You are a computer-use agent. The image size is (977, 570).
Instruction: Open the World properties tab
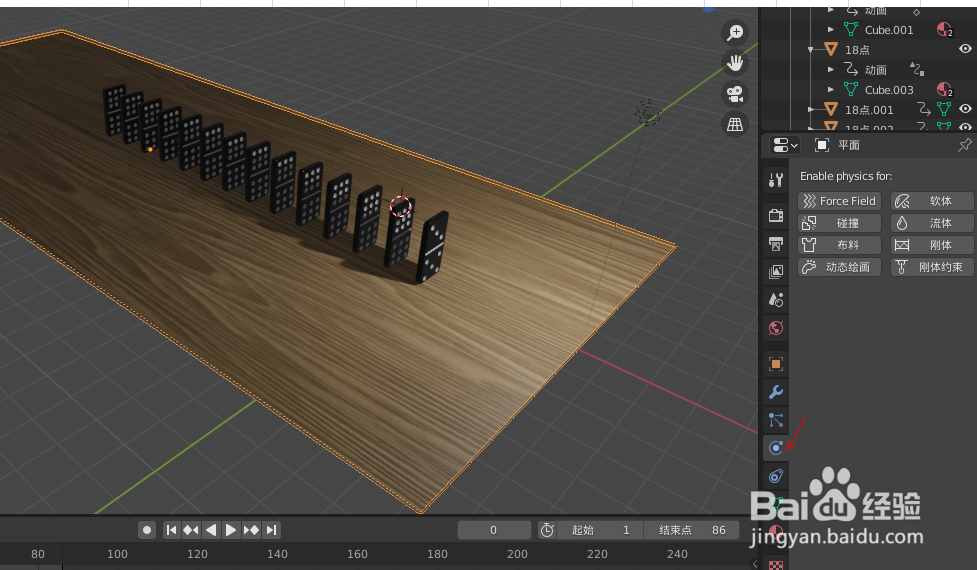click(776, 328)
